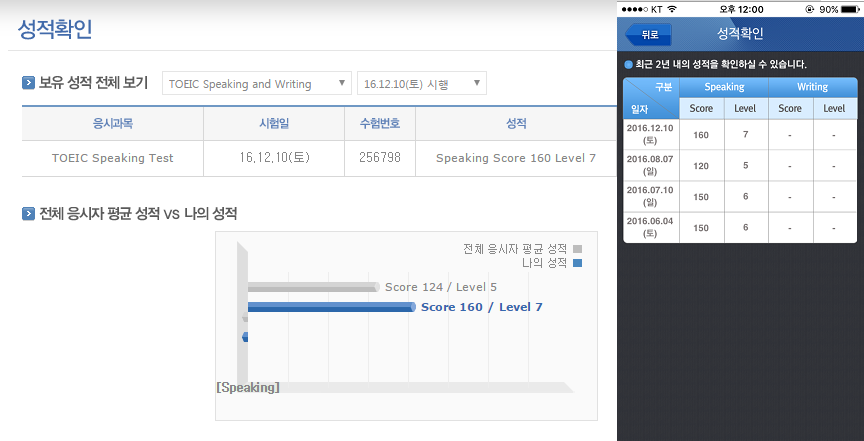Click the level 7 cell in phone table
This screenshot has height=441, width=864.
746,134
